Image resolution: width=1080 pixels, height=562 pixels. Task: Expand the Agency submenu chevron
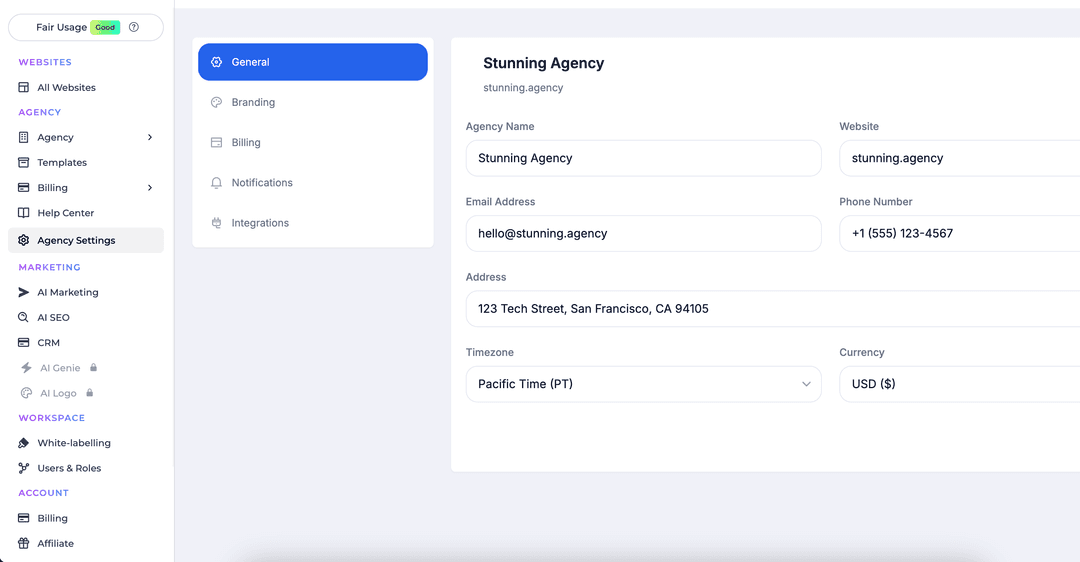coord(149,137)
